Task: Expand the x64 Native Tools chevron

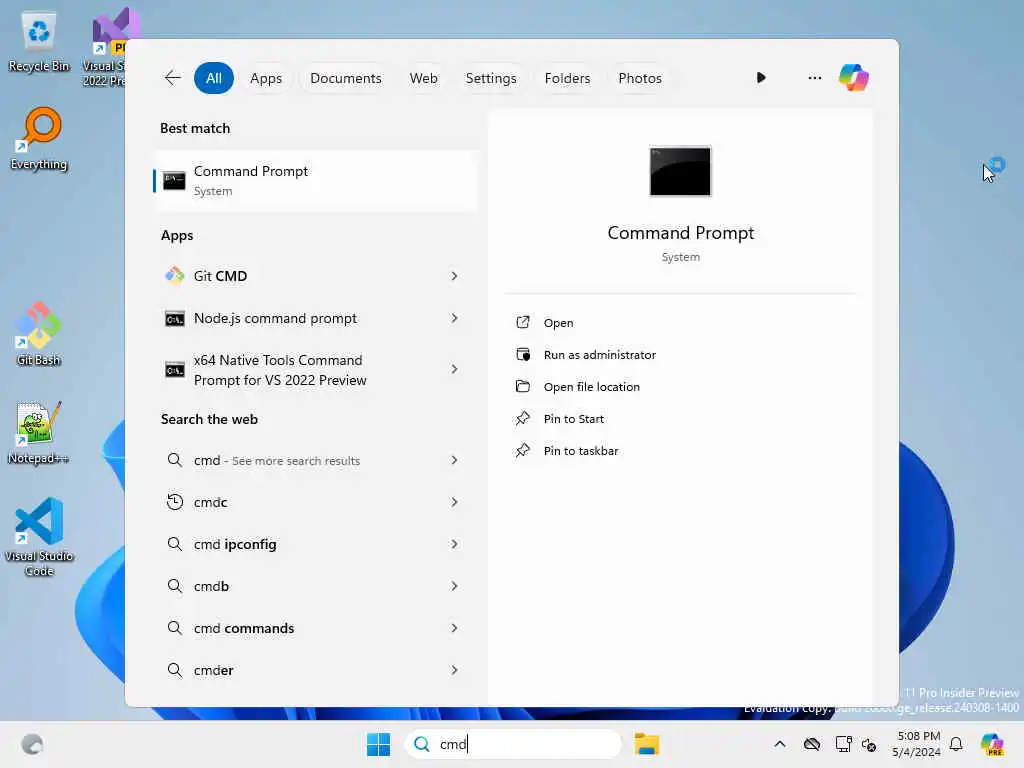Action: (x=455, y=370)
